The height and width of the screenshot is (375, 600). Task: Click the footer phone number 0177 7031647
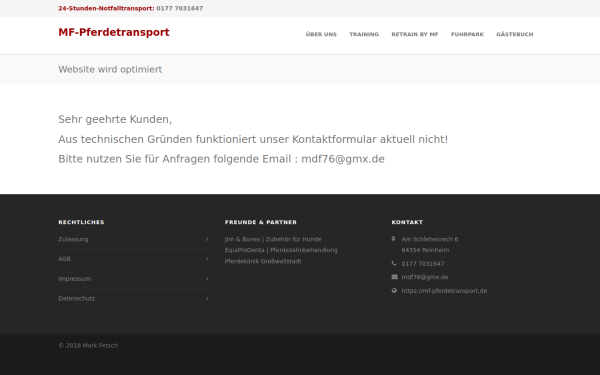[x=423, y=264]
